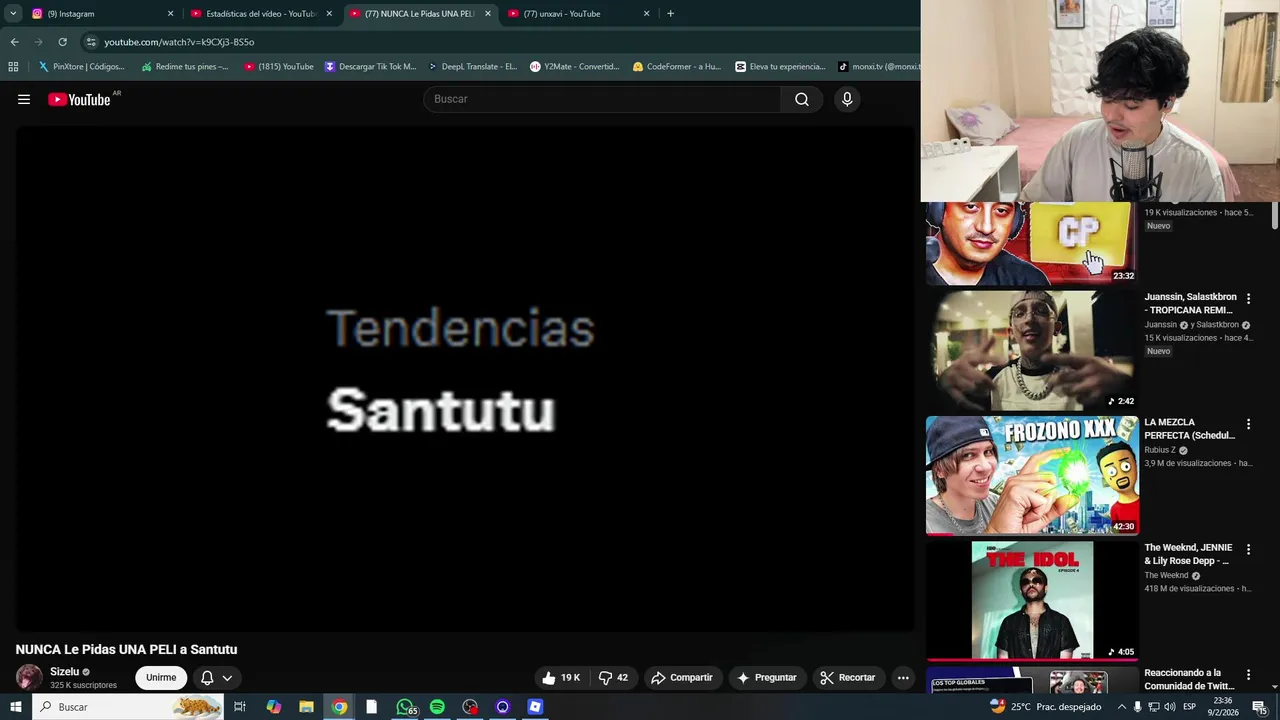Open the Y2Mate bookmark
Viewport: 1280px width, 720px height.
575,67
